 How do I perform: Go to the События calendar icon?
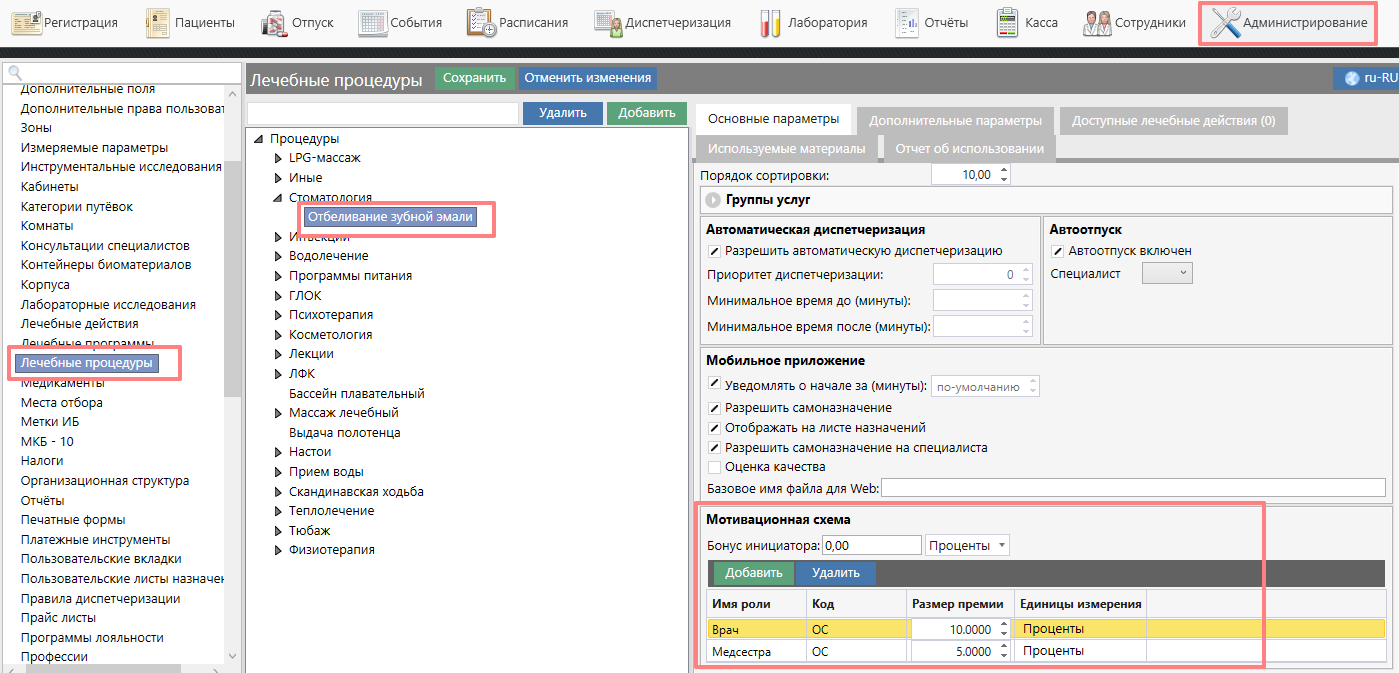point(373,22)
